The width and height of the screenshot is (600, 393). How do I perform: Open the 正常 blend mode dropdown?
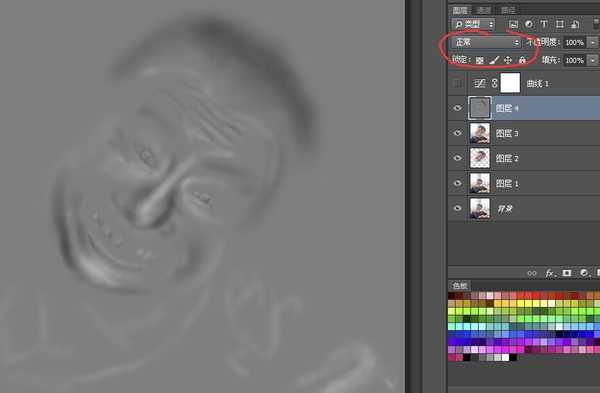[x=486, y=42]
